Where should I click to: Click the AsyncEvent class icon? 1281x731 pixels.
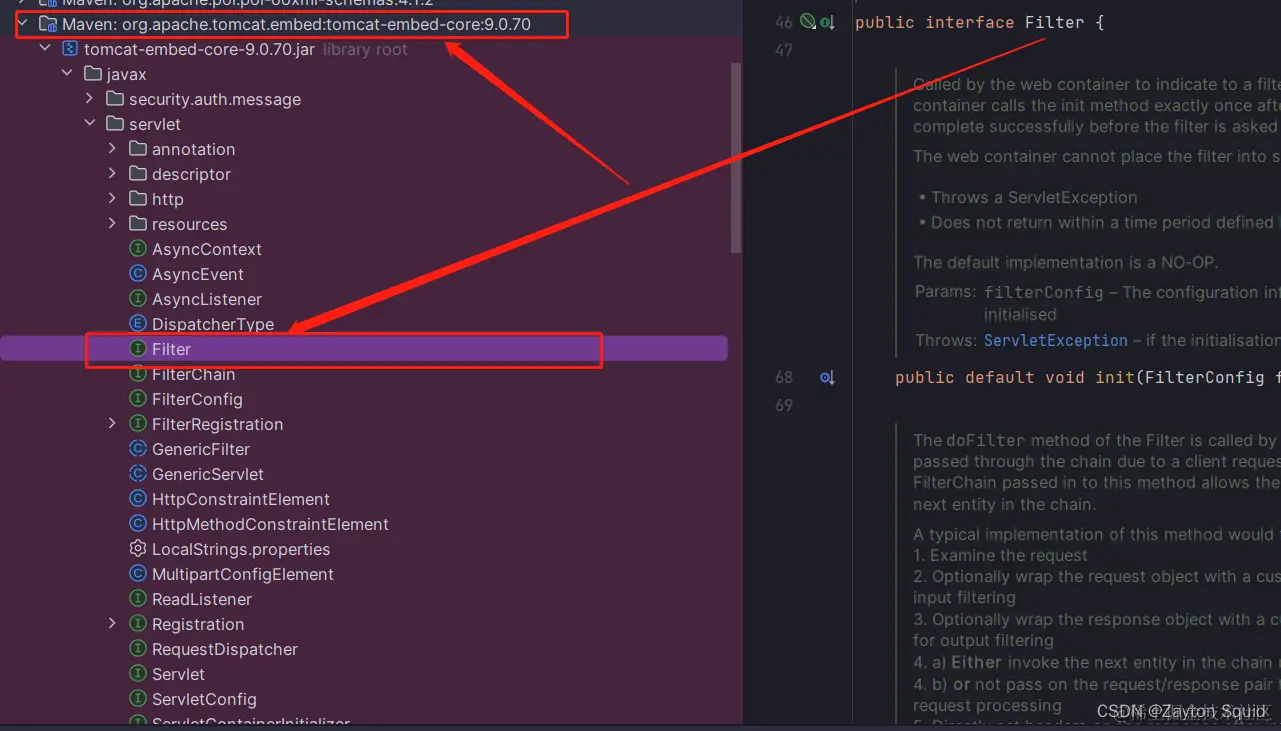point(138,273)
